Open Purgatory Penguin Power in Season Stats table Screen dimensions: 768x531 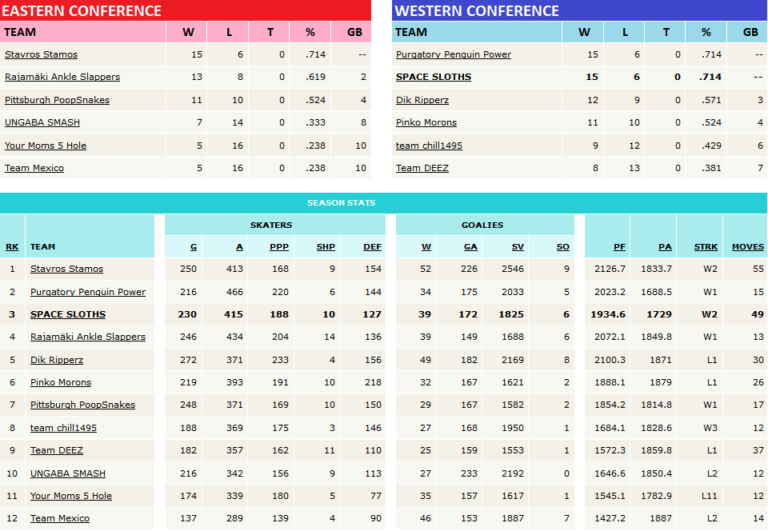(87, 292)
